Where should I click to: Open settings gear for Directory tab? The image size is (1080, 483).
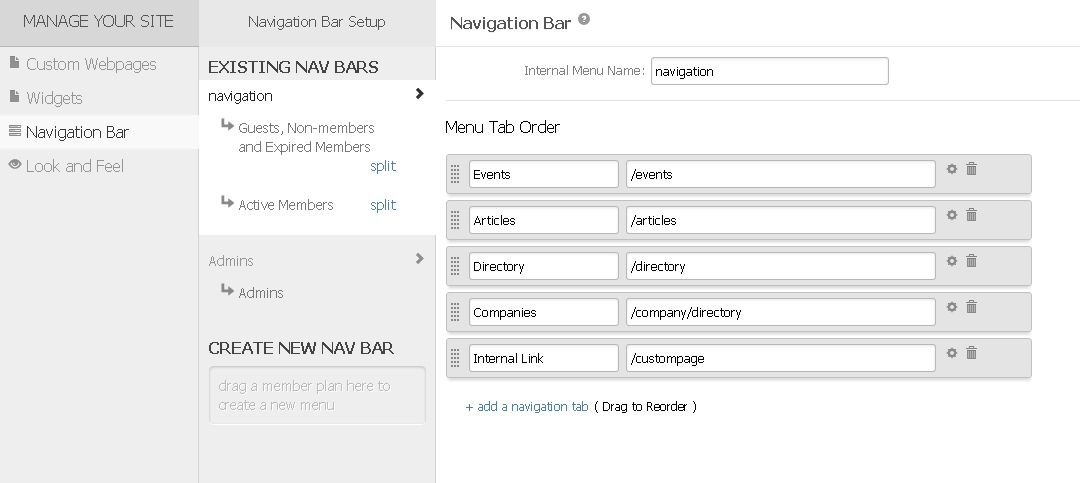pos(952,261)
